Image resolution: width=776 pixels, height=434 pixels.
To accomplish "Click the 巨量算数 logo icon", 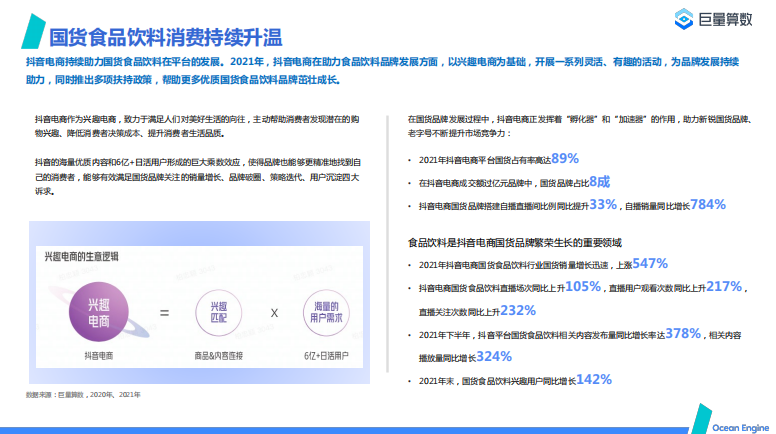I will point(684,19).
